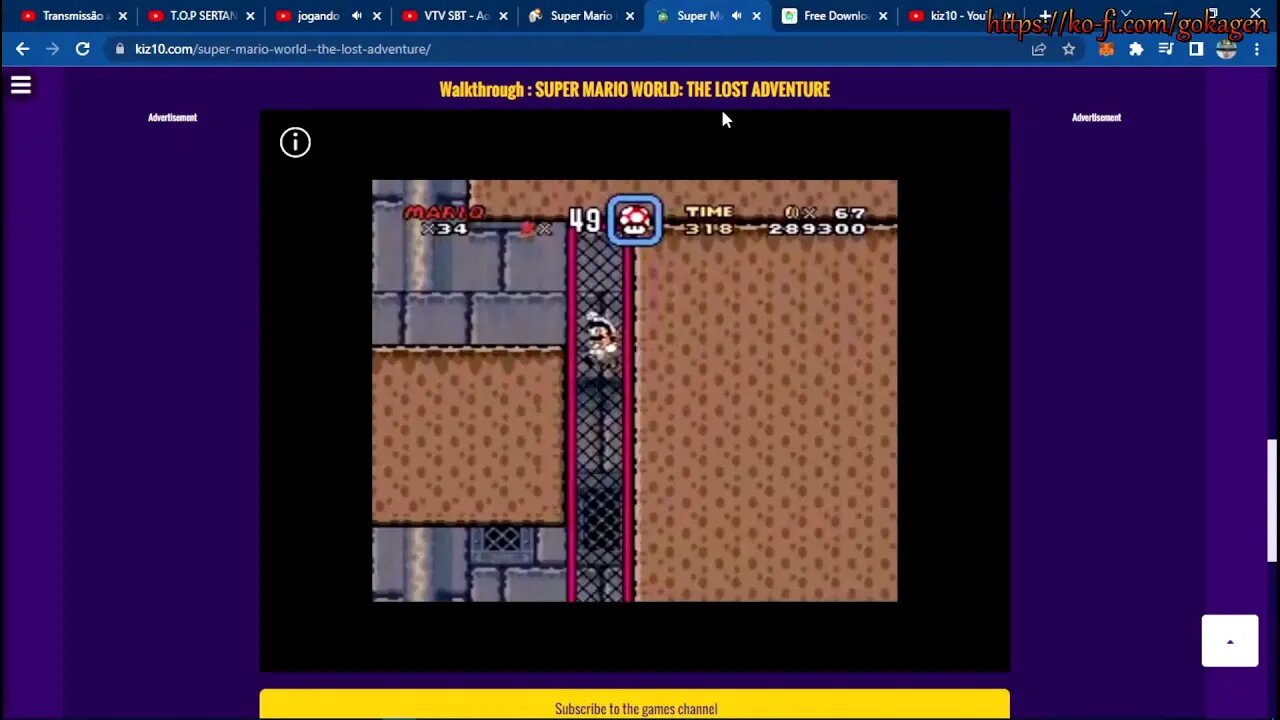This screenshot has width=1280, height=720.
Task: Close the jogando tab
Action: pyautogui.click(x=377, y=16)
